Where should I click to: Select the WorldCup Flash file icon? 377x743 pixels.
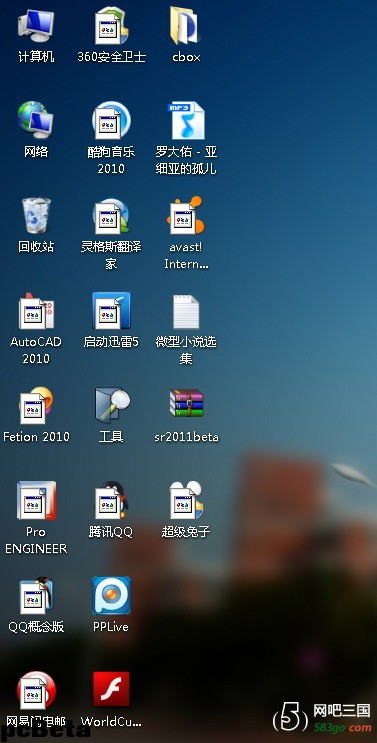pos(111,689)
